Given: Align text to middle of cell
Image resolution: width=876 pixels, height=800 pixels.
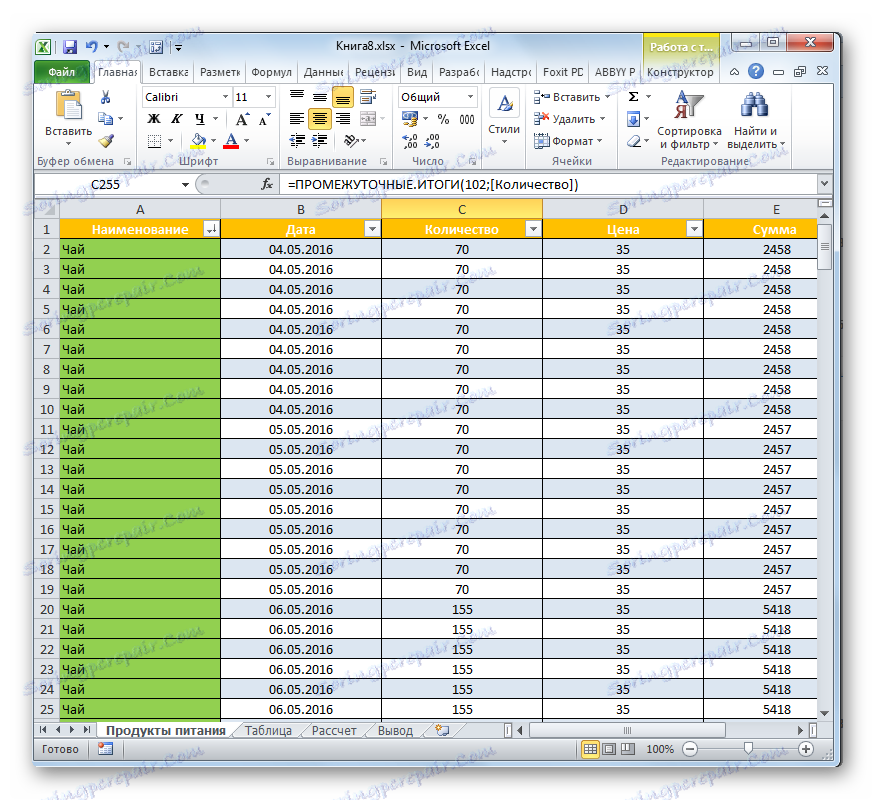Looking at the screenshot, I should [x=320, y=97].
